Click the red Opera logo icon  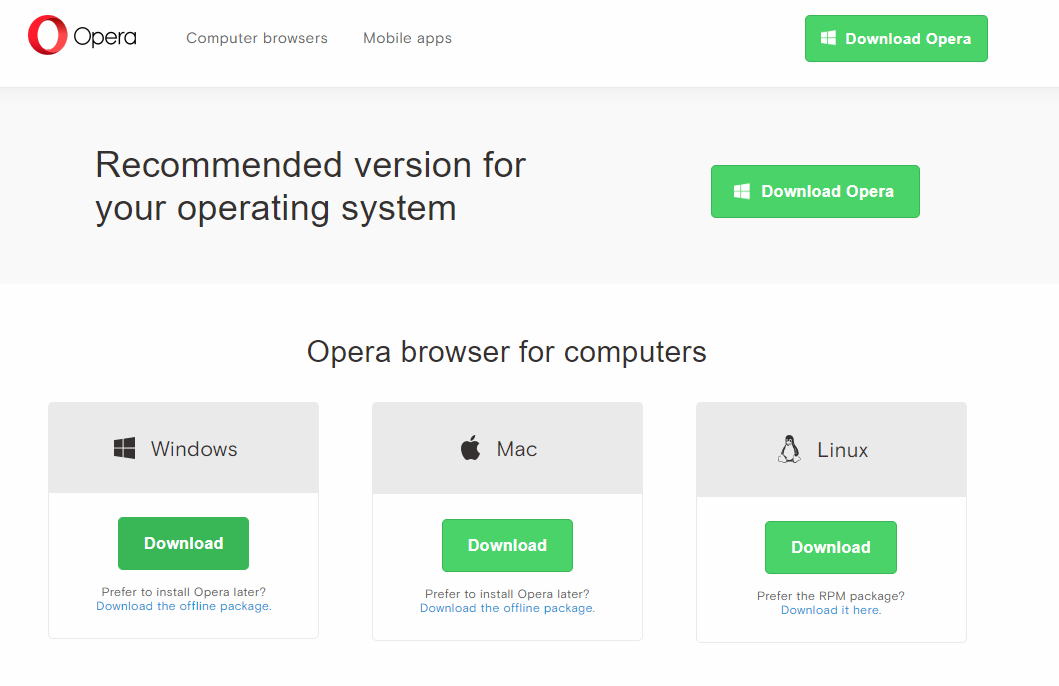coord(47,36)
